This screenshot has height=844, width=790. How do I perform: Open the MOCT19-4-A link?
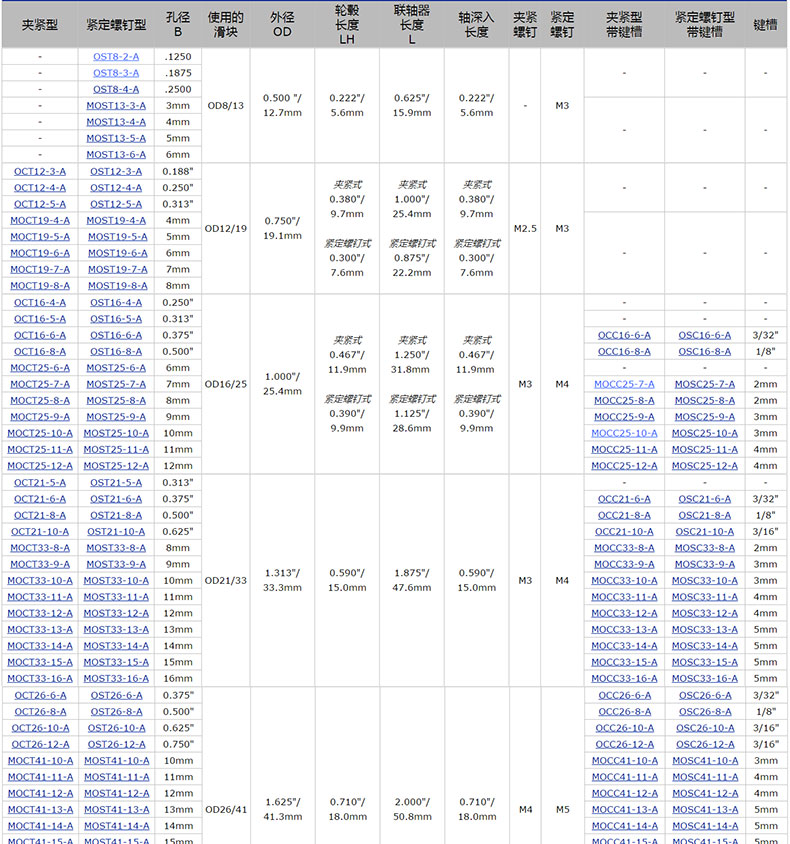click(40, 221)
